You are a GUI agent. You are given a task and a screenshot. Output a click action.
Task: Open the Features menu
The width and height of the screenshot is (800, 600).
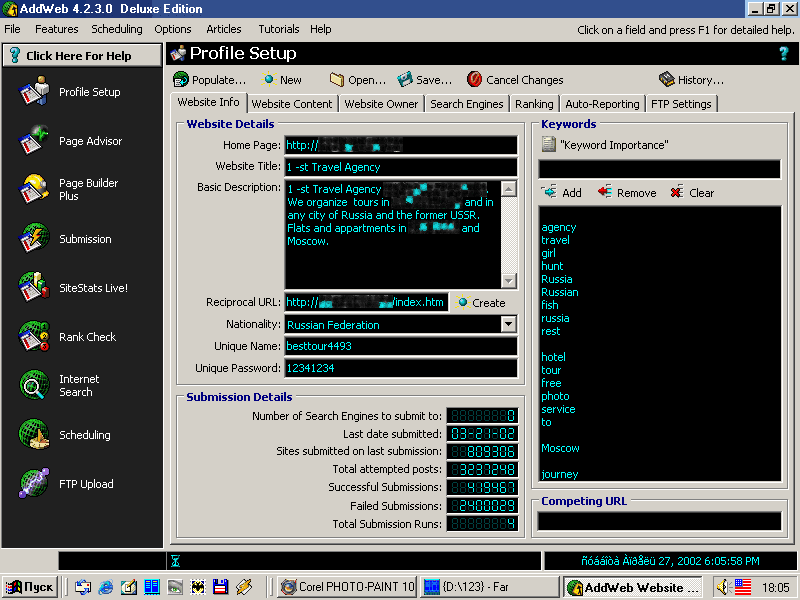pyautogui.click(x=57, y=29)
